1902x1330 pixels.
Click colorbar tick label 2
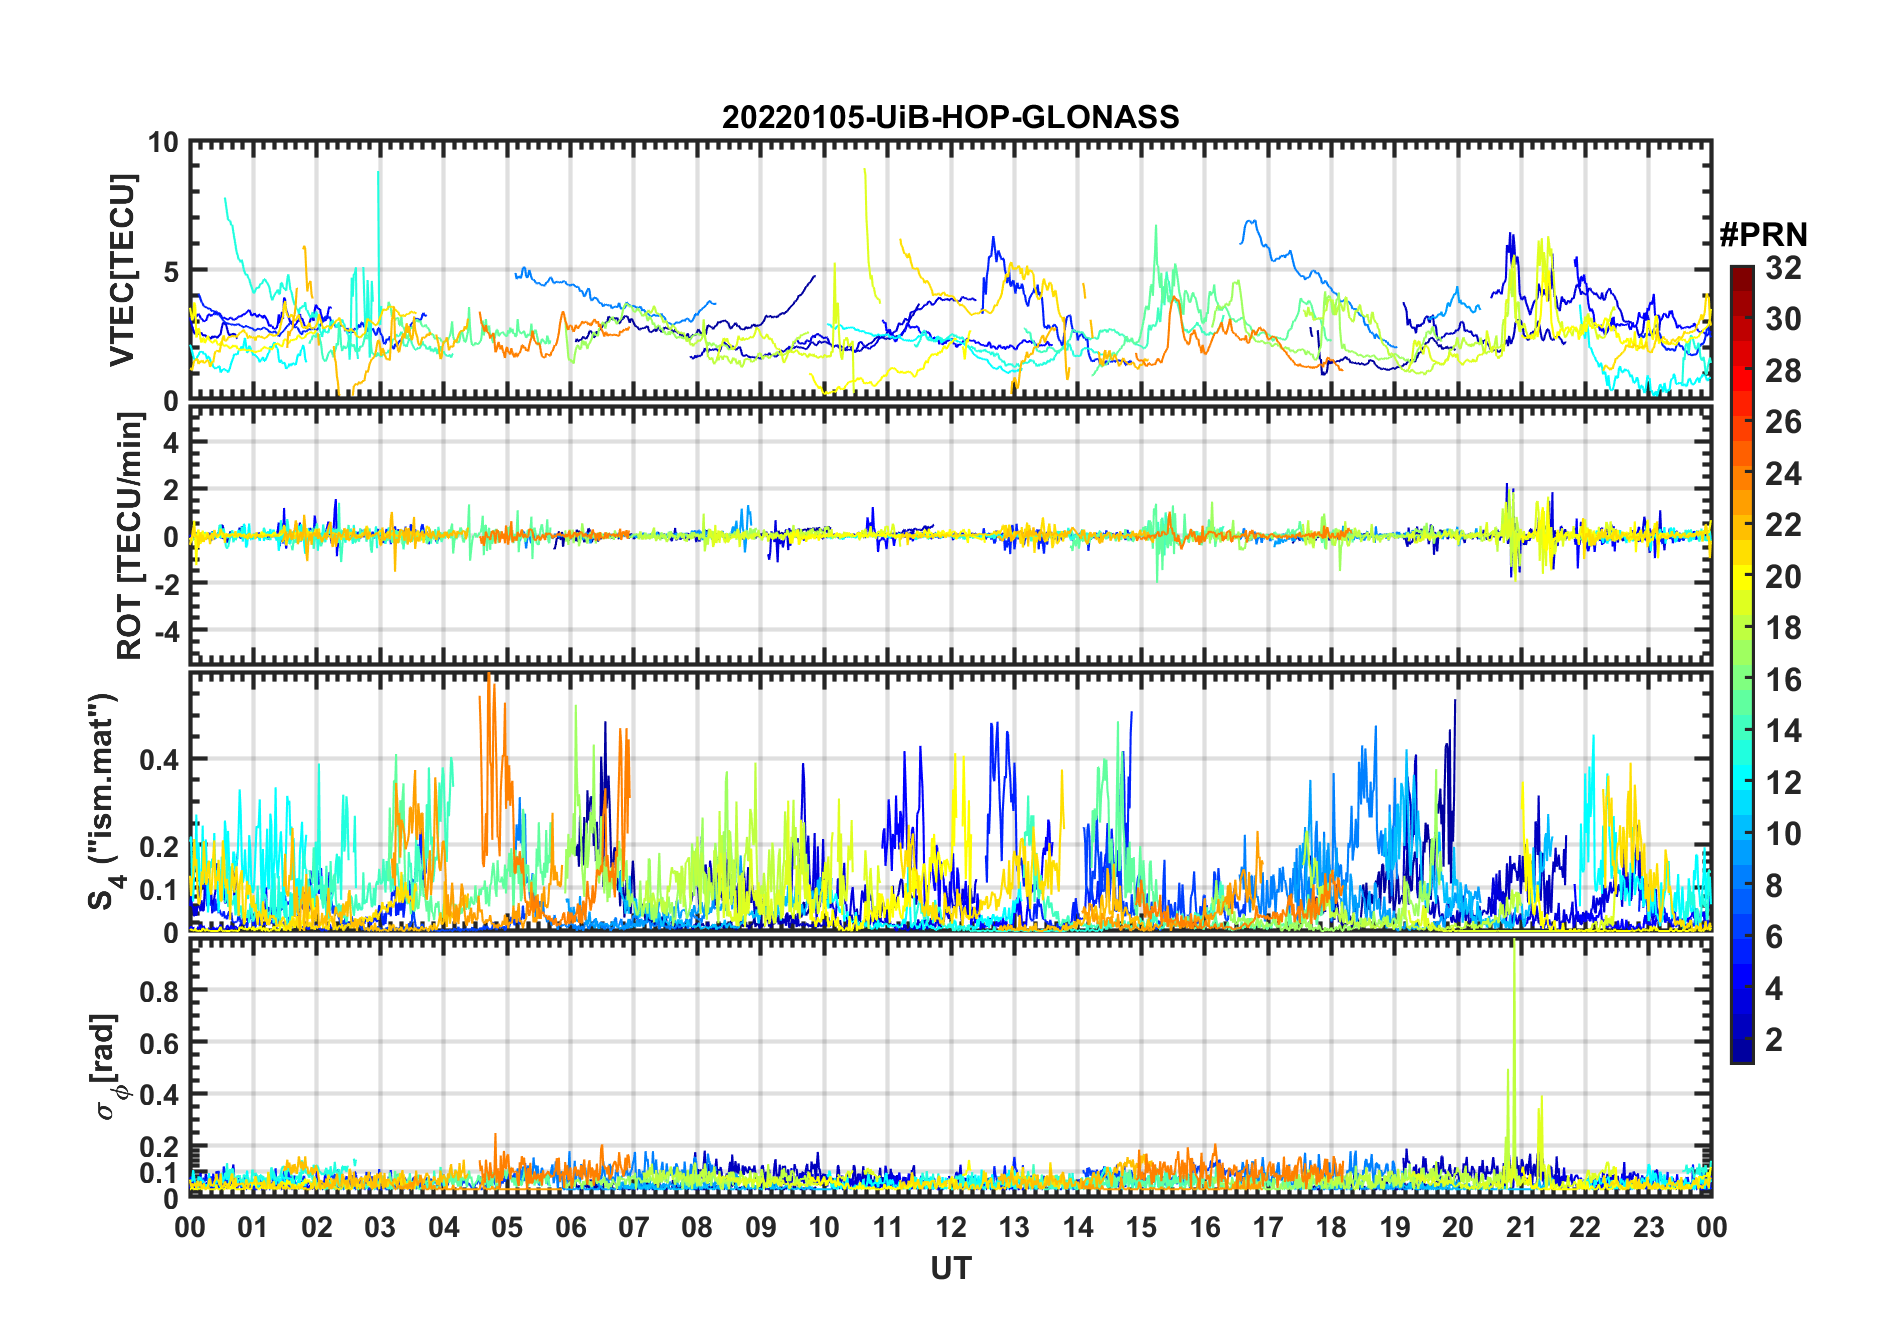pyautogui.click(x=1774, y=1040)
